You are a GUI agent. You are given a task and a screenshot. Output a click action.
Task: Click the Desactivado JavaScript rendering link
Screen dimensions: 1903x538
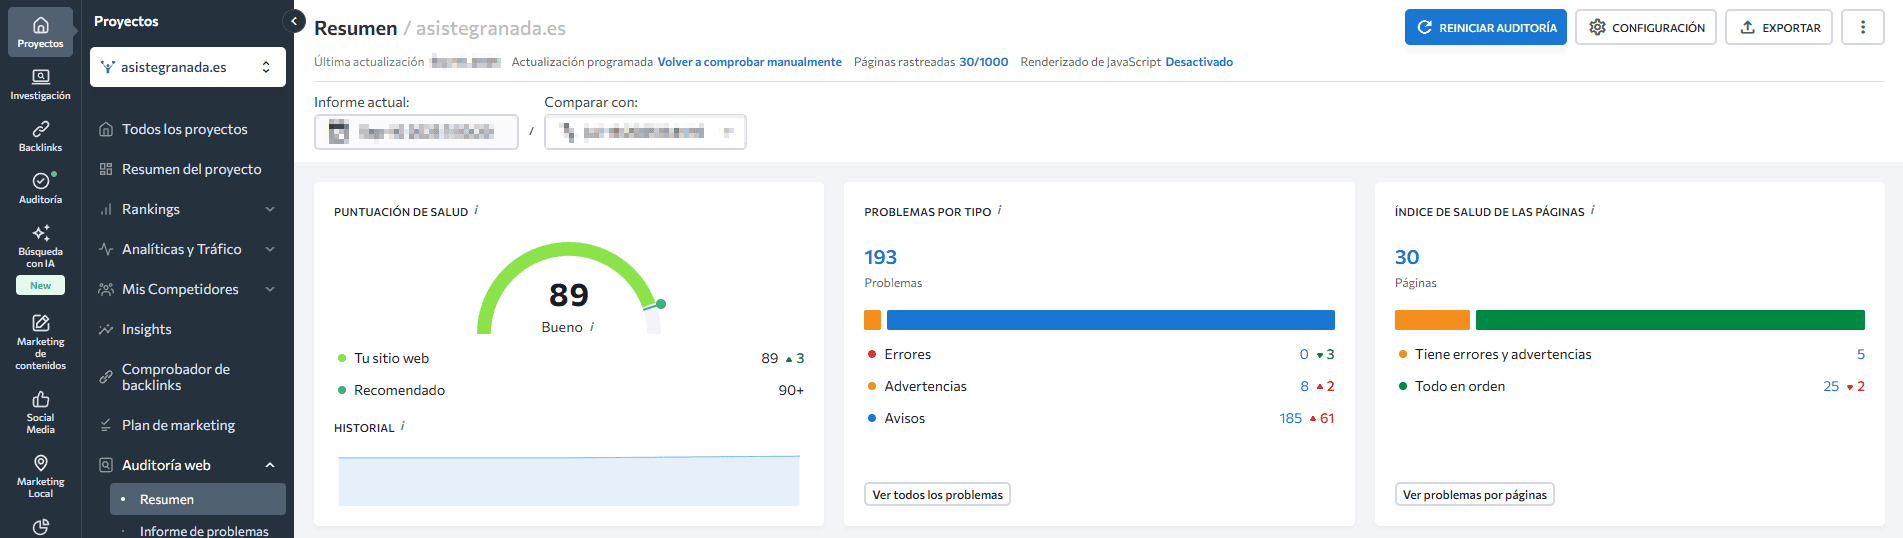pyautogui.click(x=1199, y=62)
